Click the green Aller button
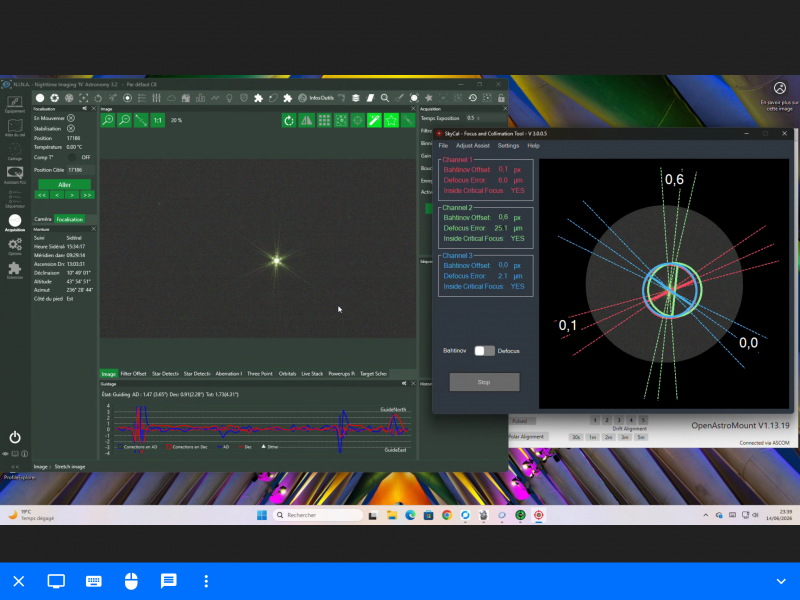 click(x=64, y=185)
